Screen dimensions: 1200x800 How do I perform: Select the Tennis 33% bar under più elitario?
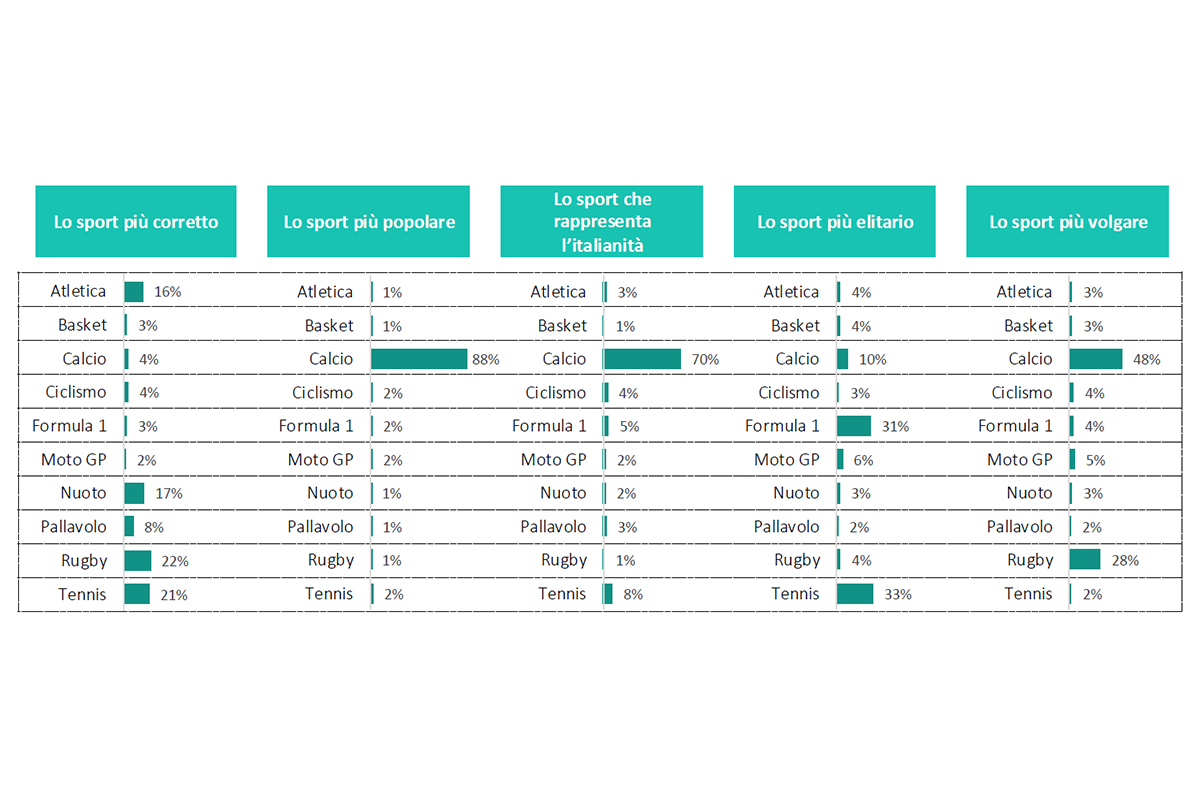point(855,594)
